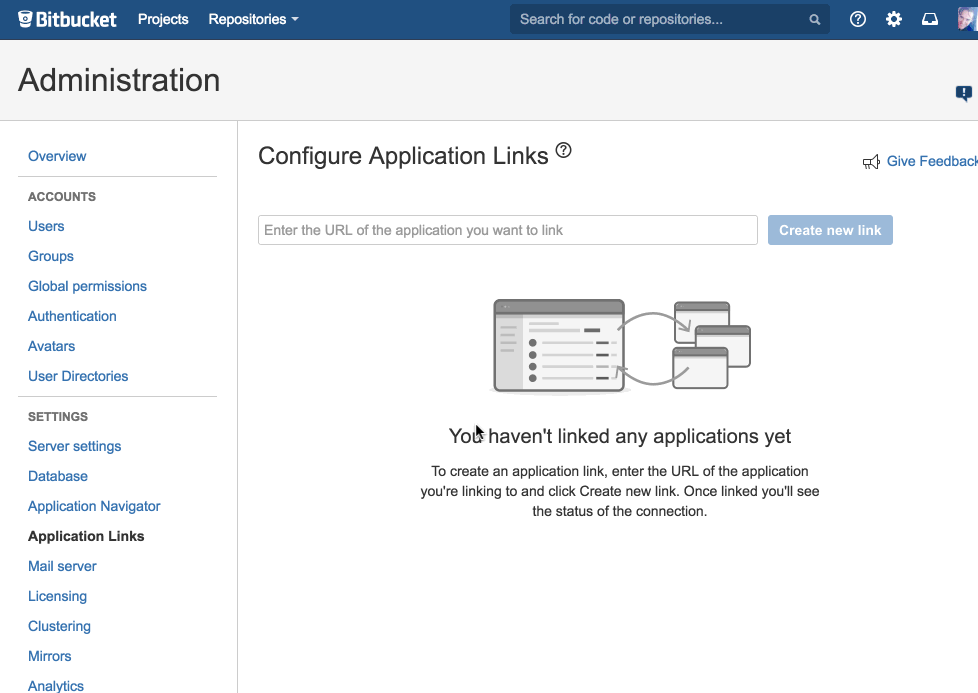
Task: Open the inbox tray icon
Action: 930,19
